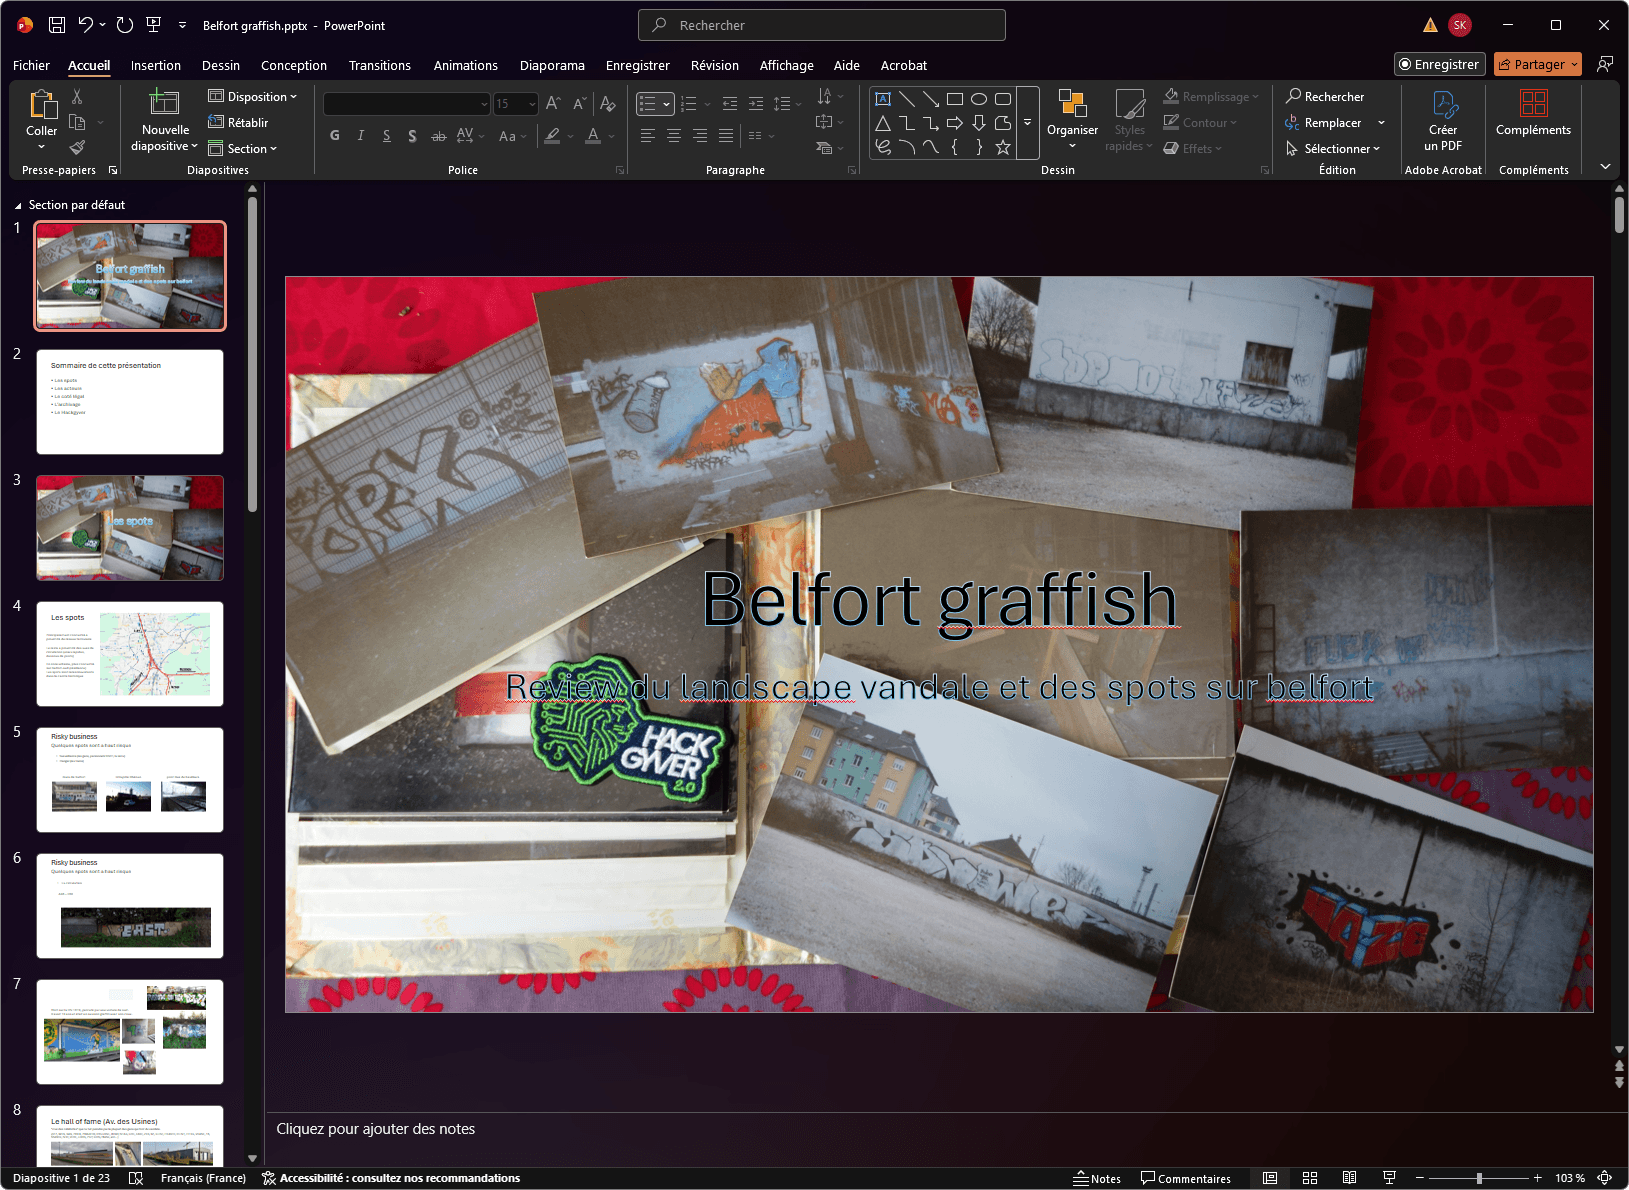Screen dimensions: 1629x1190
Task: Switch to the Insertion ribbon tab
Action: (156, 65)
